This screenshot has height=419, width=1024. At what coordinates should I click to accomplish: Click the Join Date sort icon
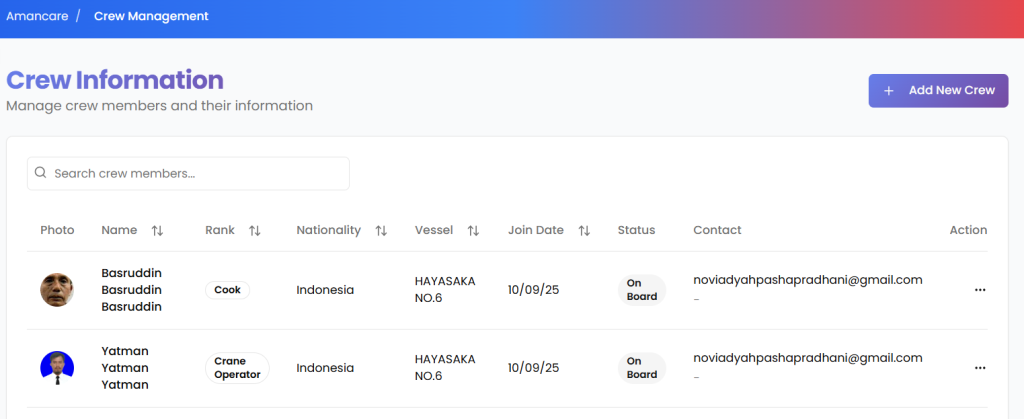coord(584,231)
